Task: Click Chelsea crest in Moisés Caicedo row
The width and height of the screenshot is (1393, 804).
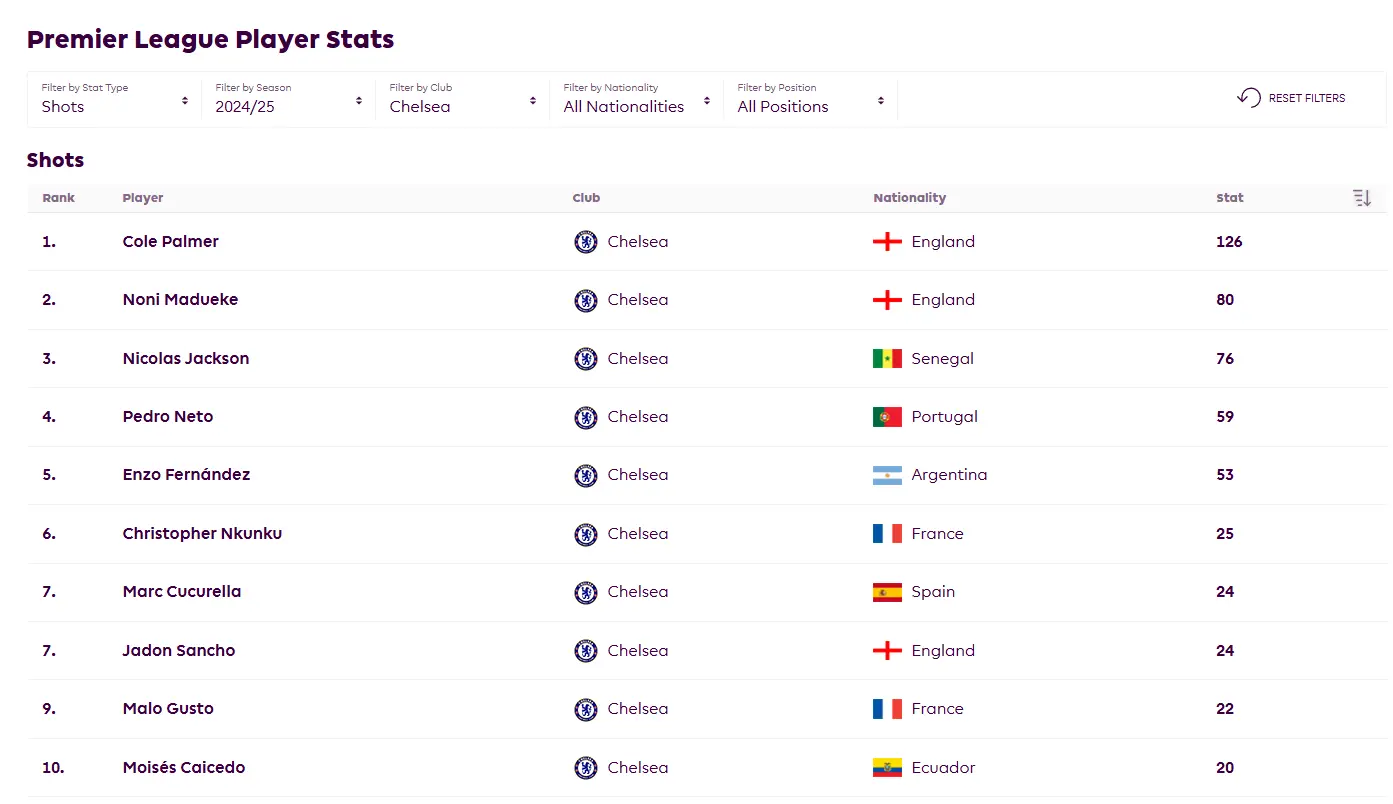Action: pos(586,768)
